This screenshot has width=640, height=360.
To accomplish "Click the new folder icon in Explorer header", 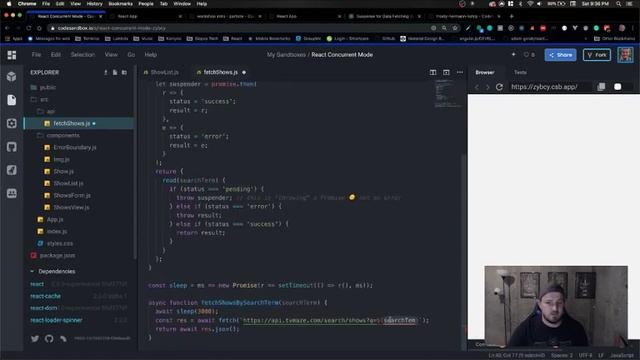I will tap(124, 72).
